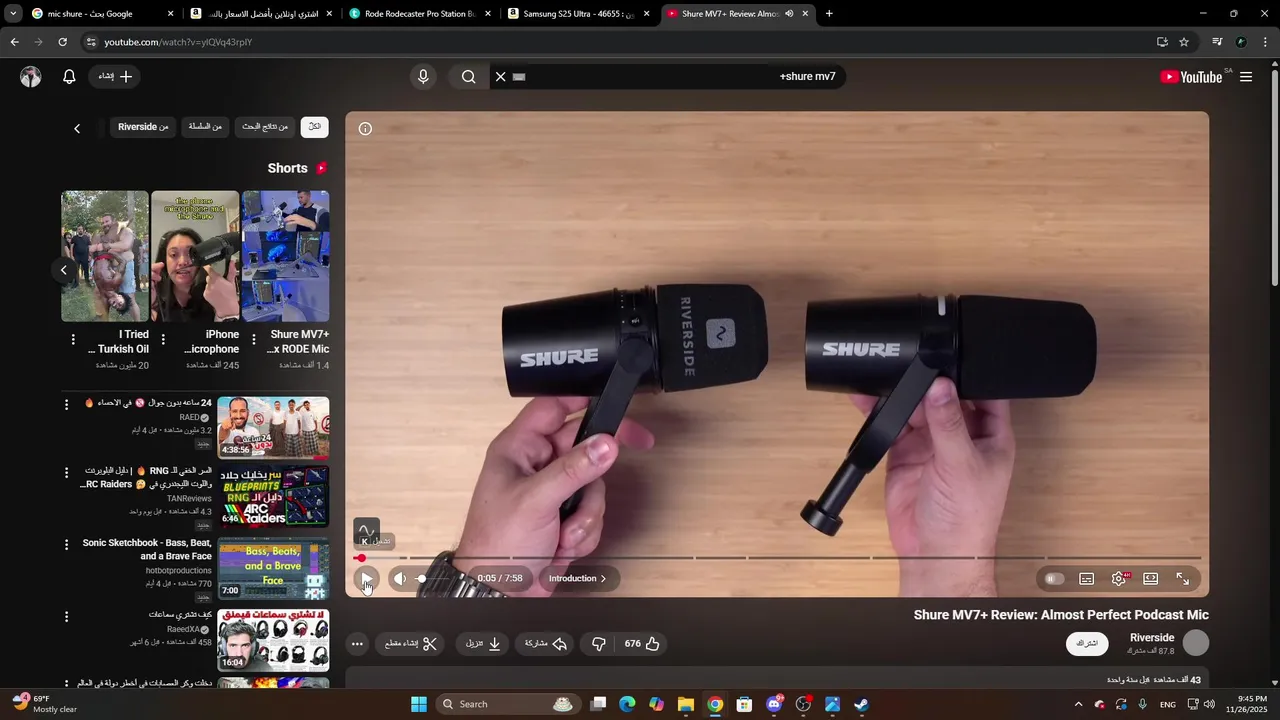The height and width of the screenshot is (720, 1280).
Task: Show more filter chips with the chevron
Action: point(77,128)
